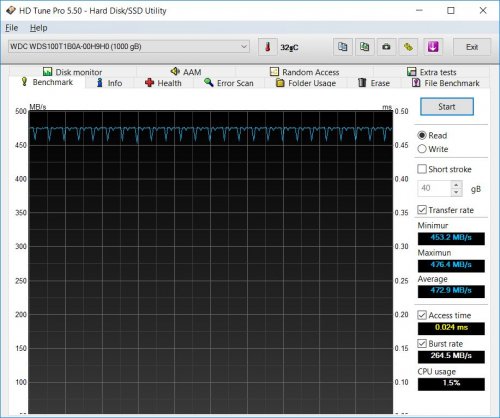Decrease short stroke value with down arrow

[x=456, y=192]
